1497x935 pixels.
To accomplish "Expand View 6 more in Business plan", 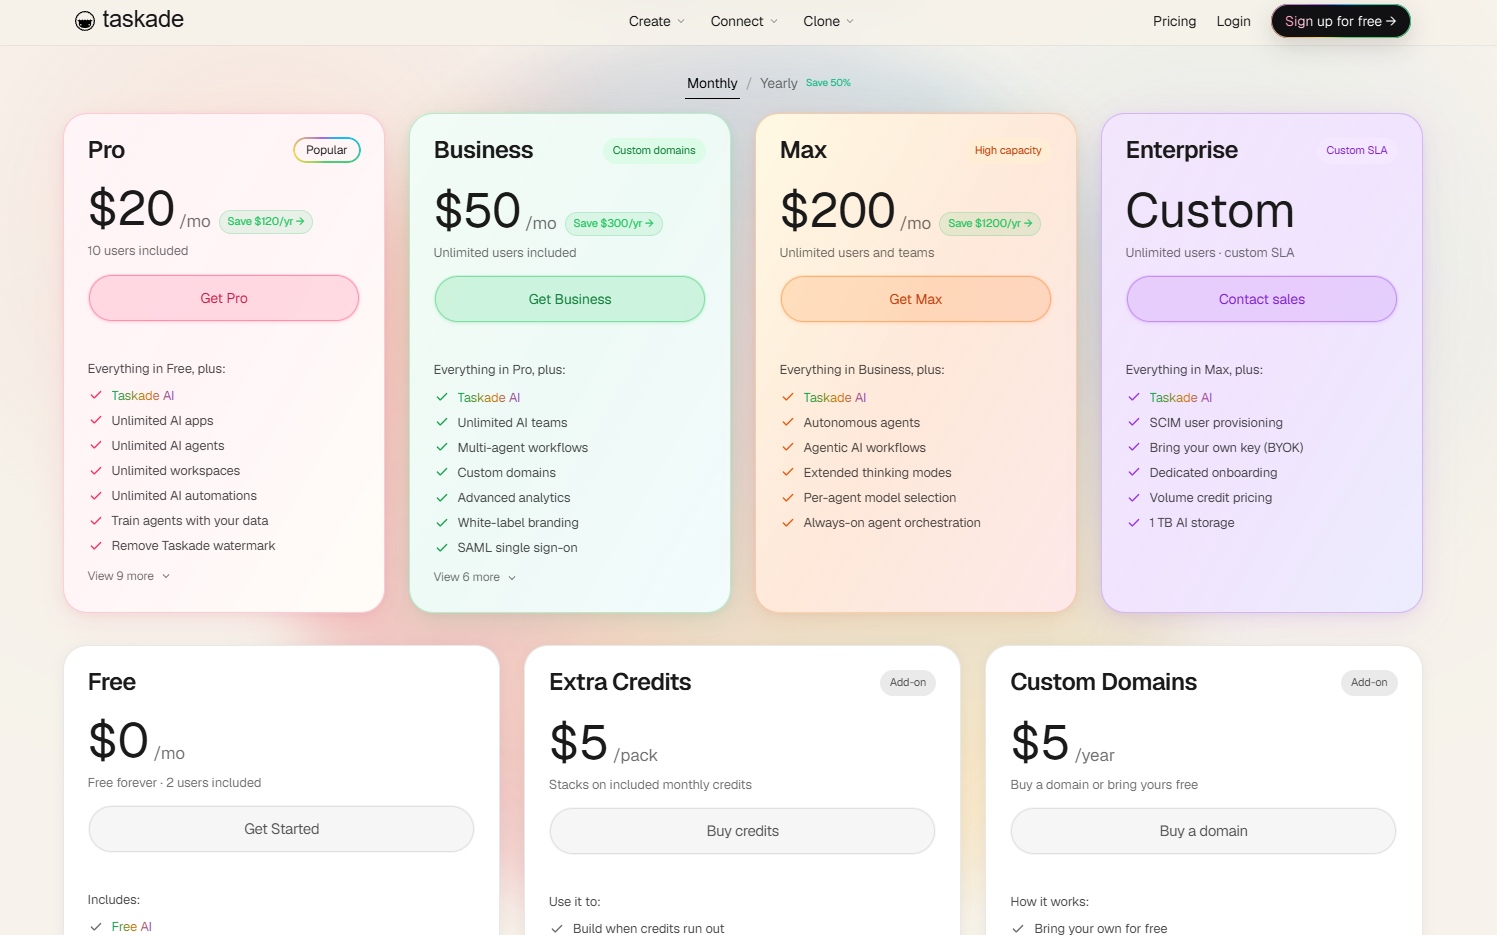I will tap(475, 577).
